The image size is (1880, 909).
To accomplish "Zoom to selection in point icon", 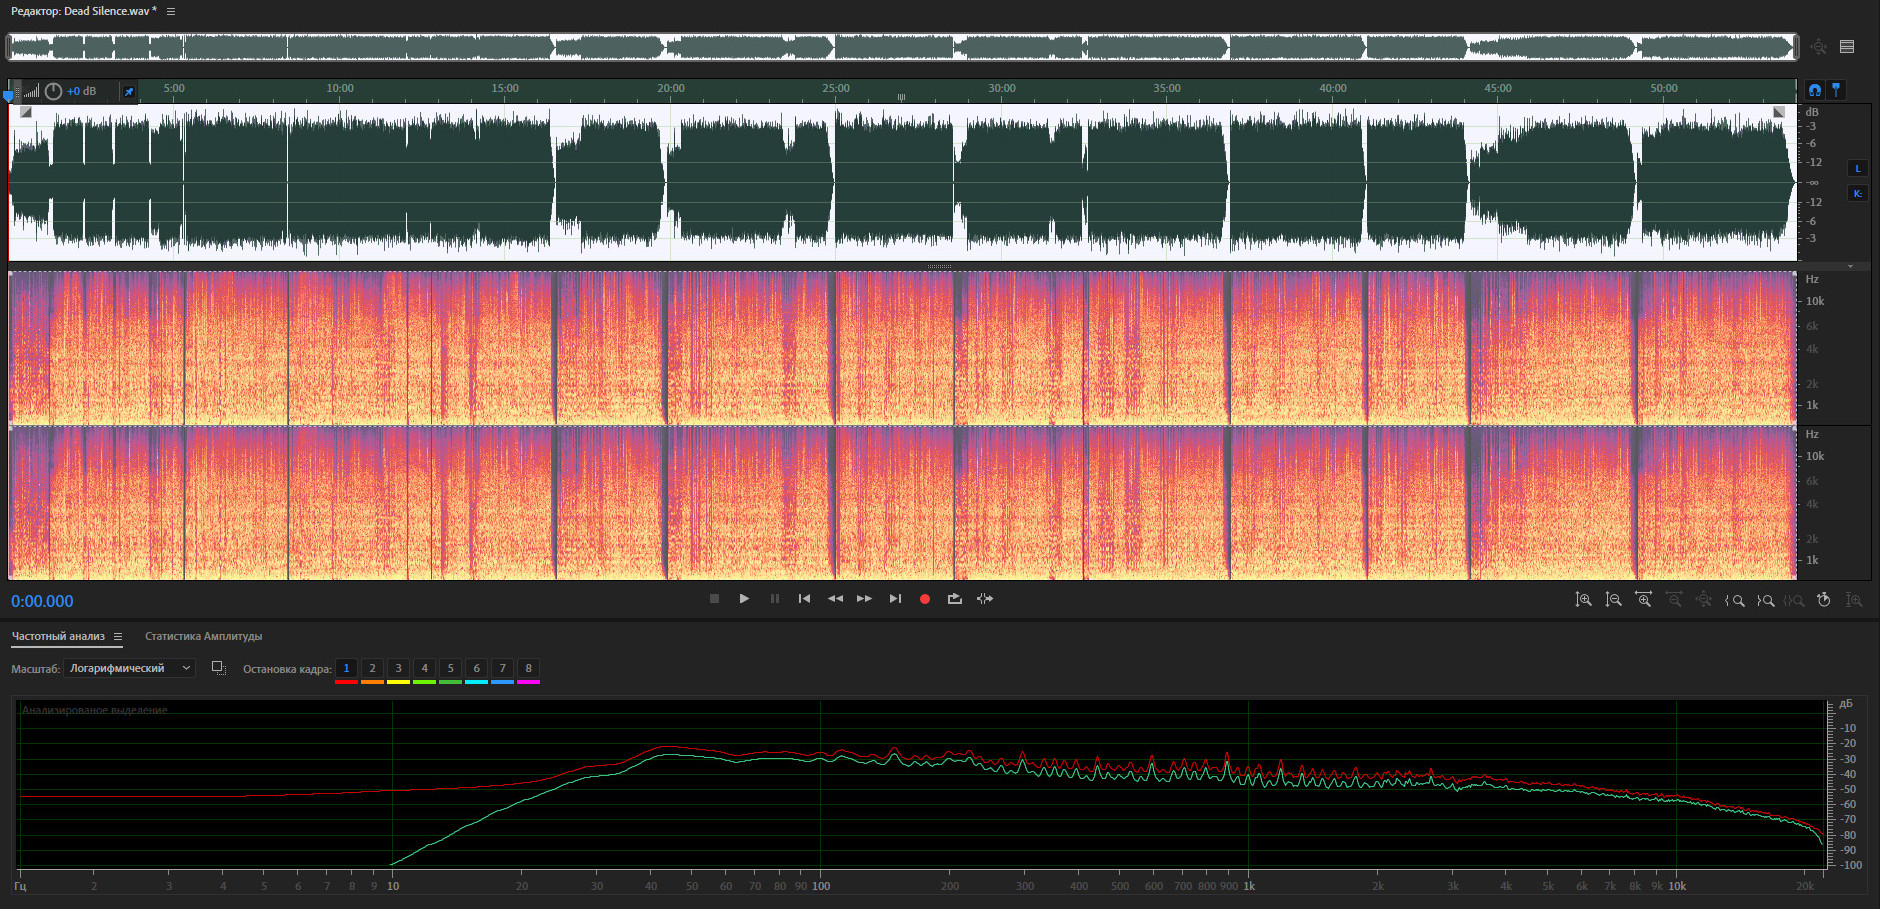I will [1735, 600].
